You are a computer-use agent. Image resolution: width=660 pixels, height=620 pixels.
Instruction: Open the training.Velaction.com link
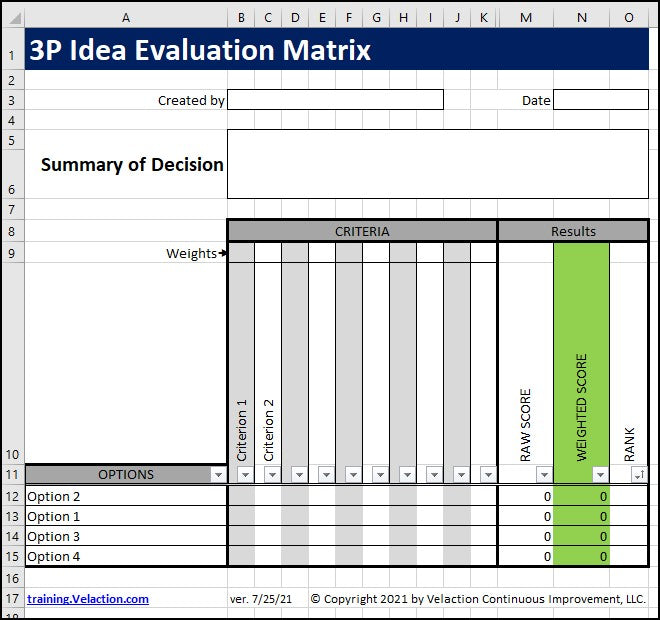[x=88, y=599]
